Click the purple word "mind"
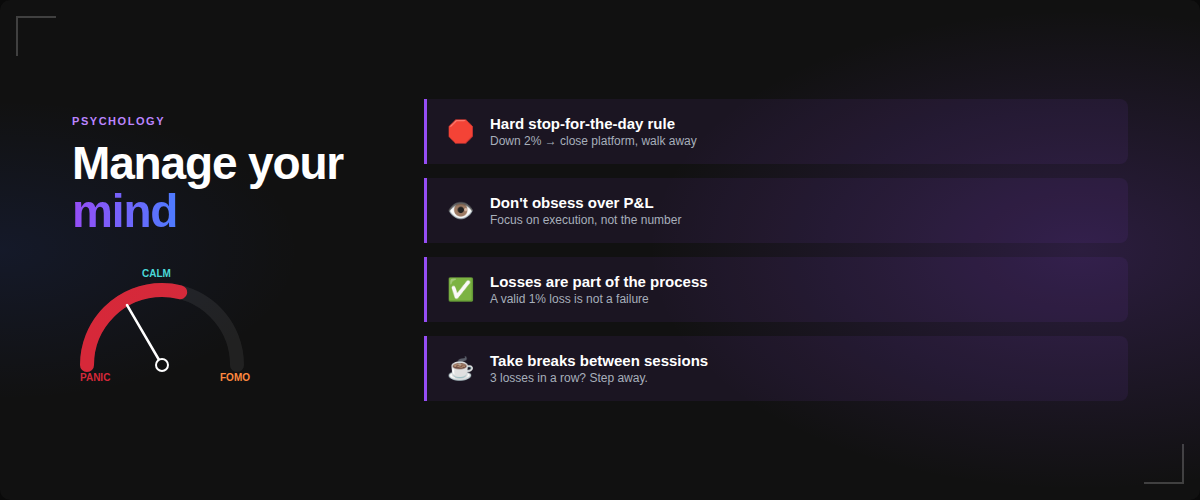The height and width of the screenshot is (500, 1200). point(124,212)
